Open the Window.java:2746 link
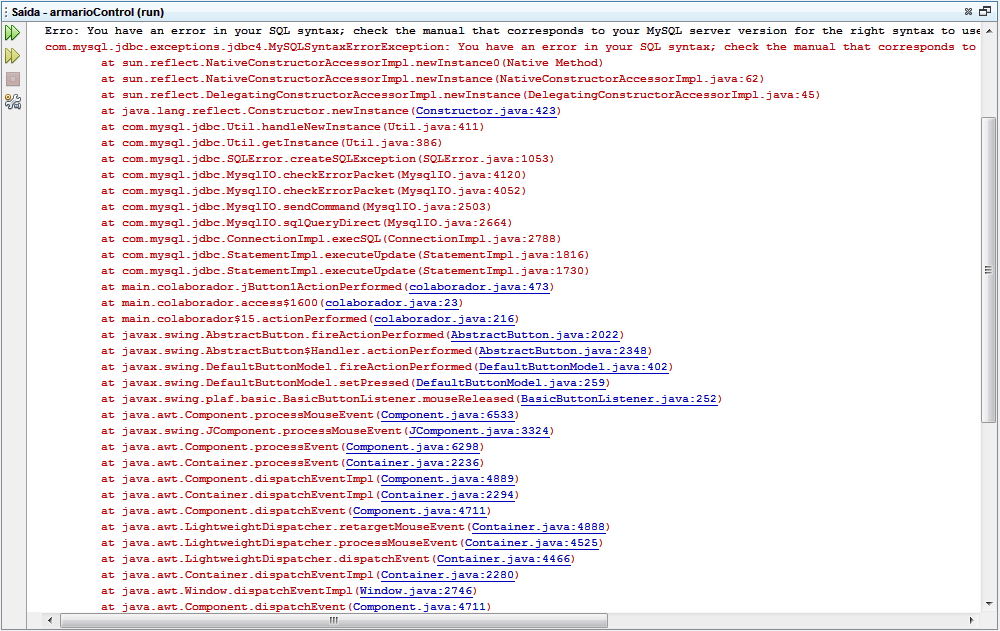1000x631 pixels. click(416, 591)
